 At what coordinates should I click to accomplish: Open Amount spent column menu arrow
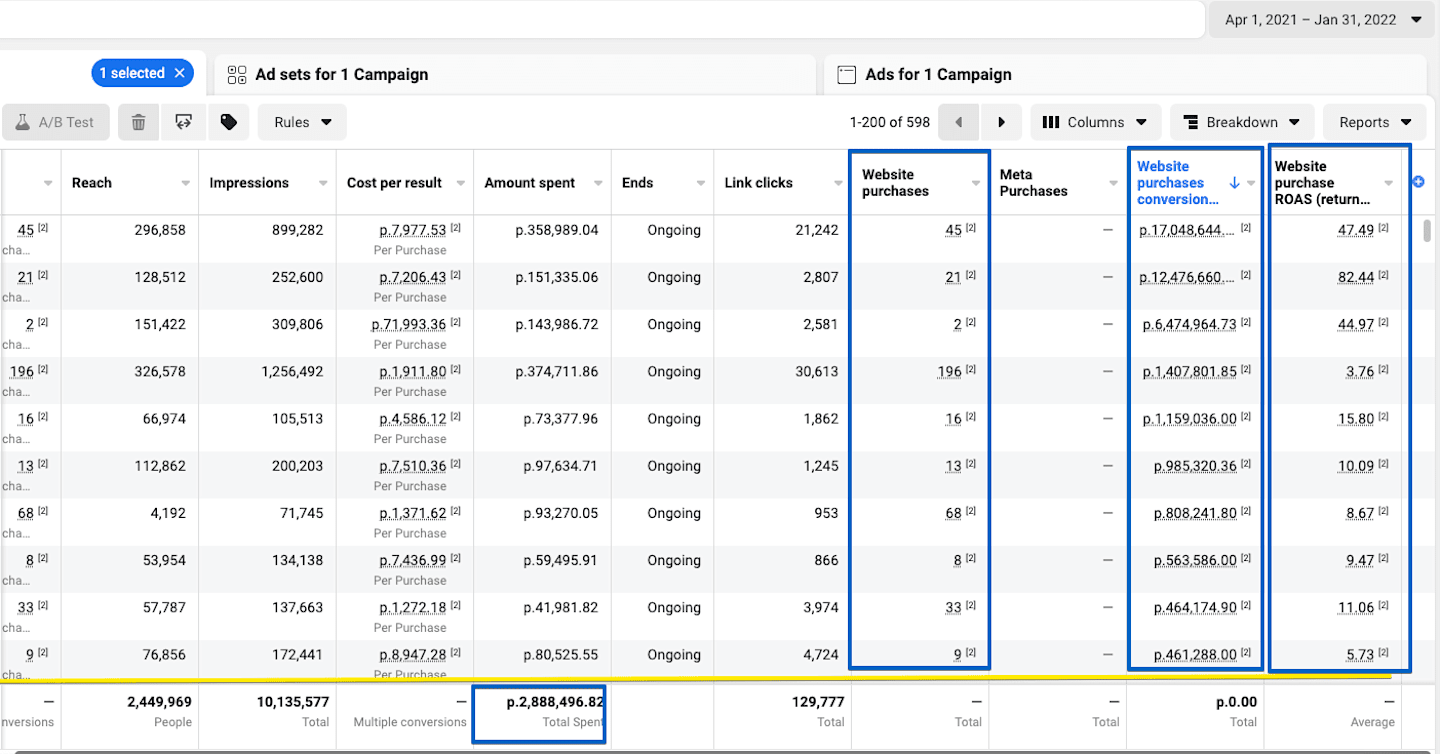tap(598, 183)
